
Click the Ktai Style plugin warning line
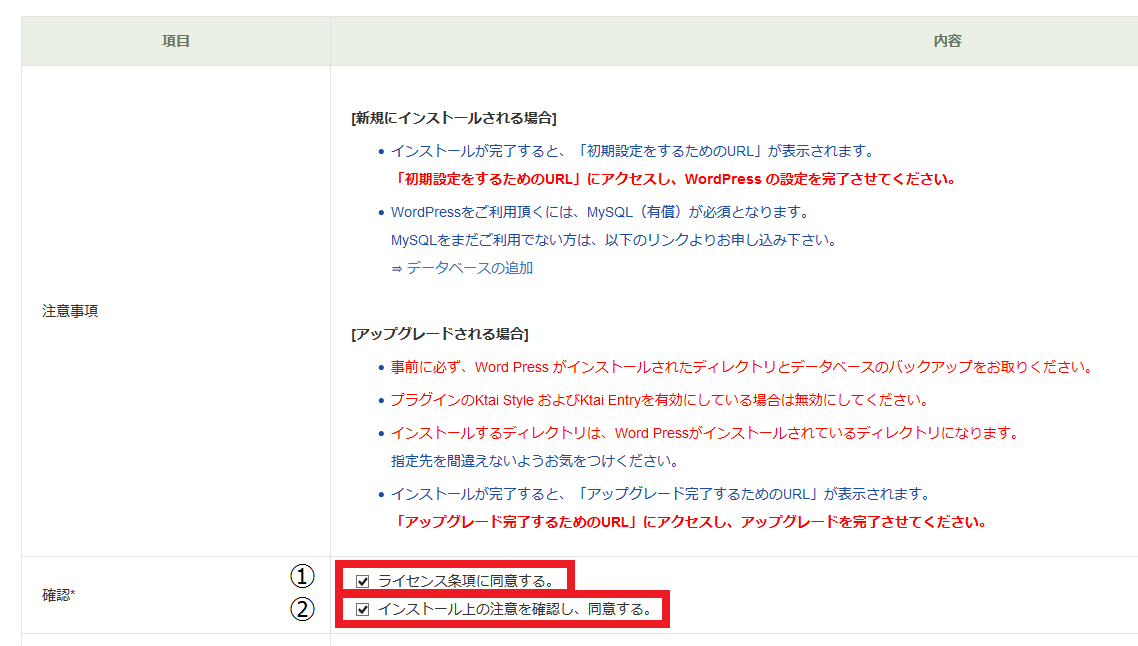pos(659,400)
